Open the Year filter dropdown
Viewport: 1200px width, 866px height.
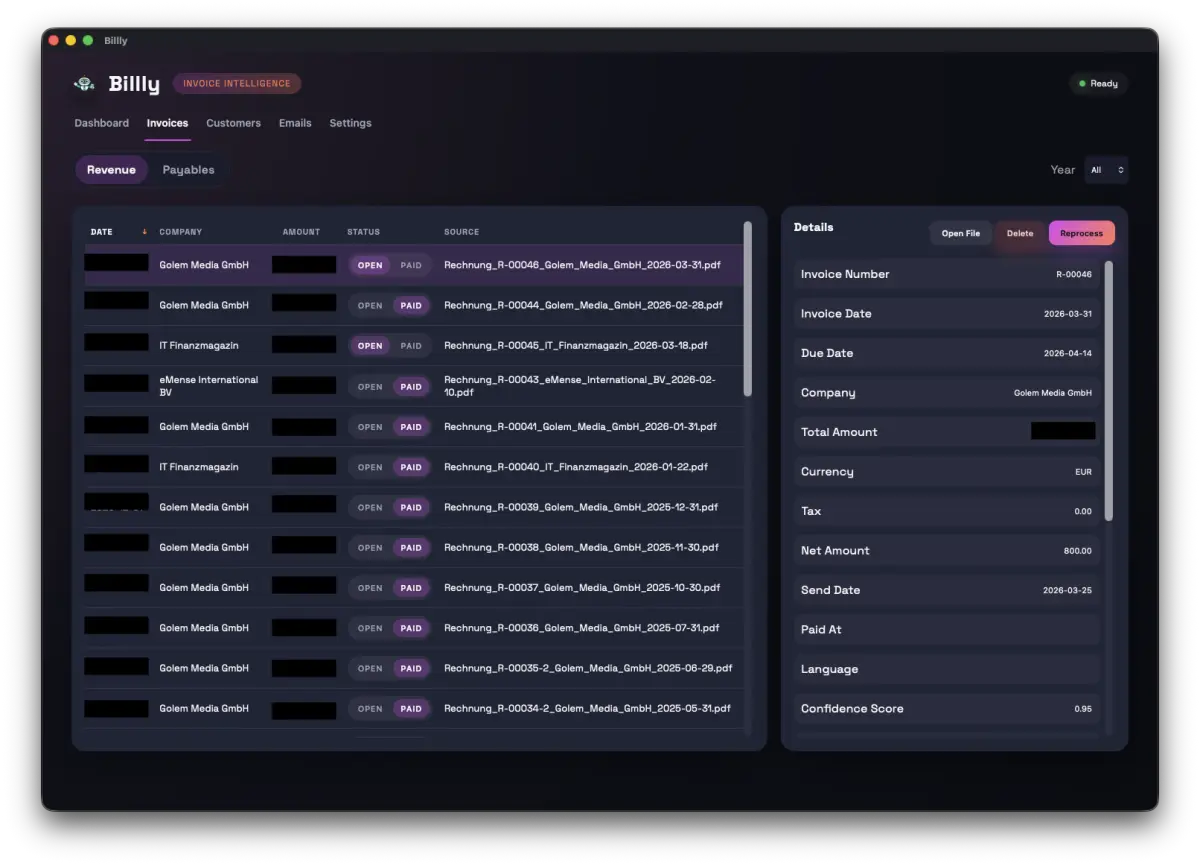point(1106,169)
